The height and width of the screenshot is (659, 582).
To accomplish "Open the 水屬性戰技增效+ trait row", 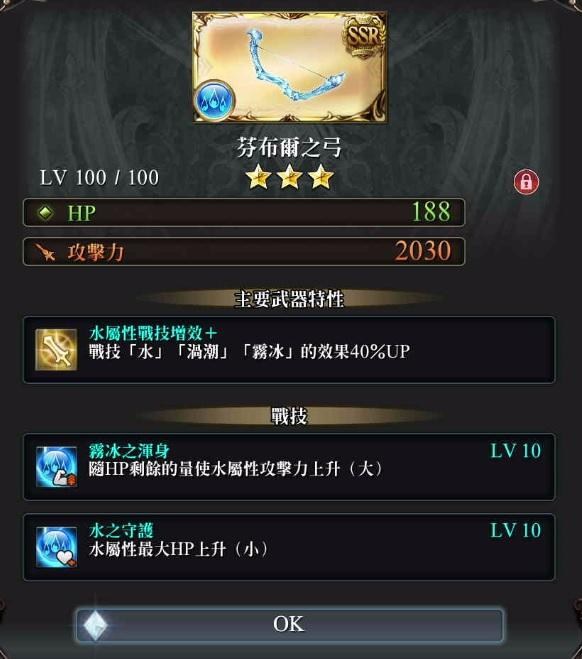I will tap(289, 350).
